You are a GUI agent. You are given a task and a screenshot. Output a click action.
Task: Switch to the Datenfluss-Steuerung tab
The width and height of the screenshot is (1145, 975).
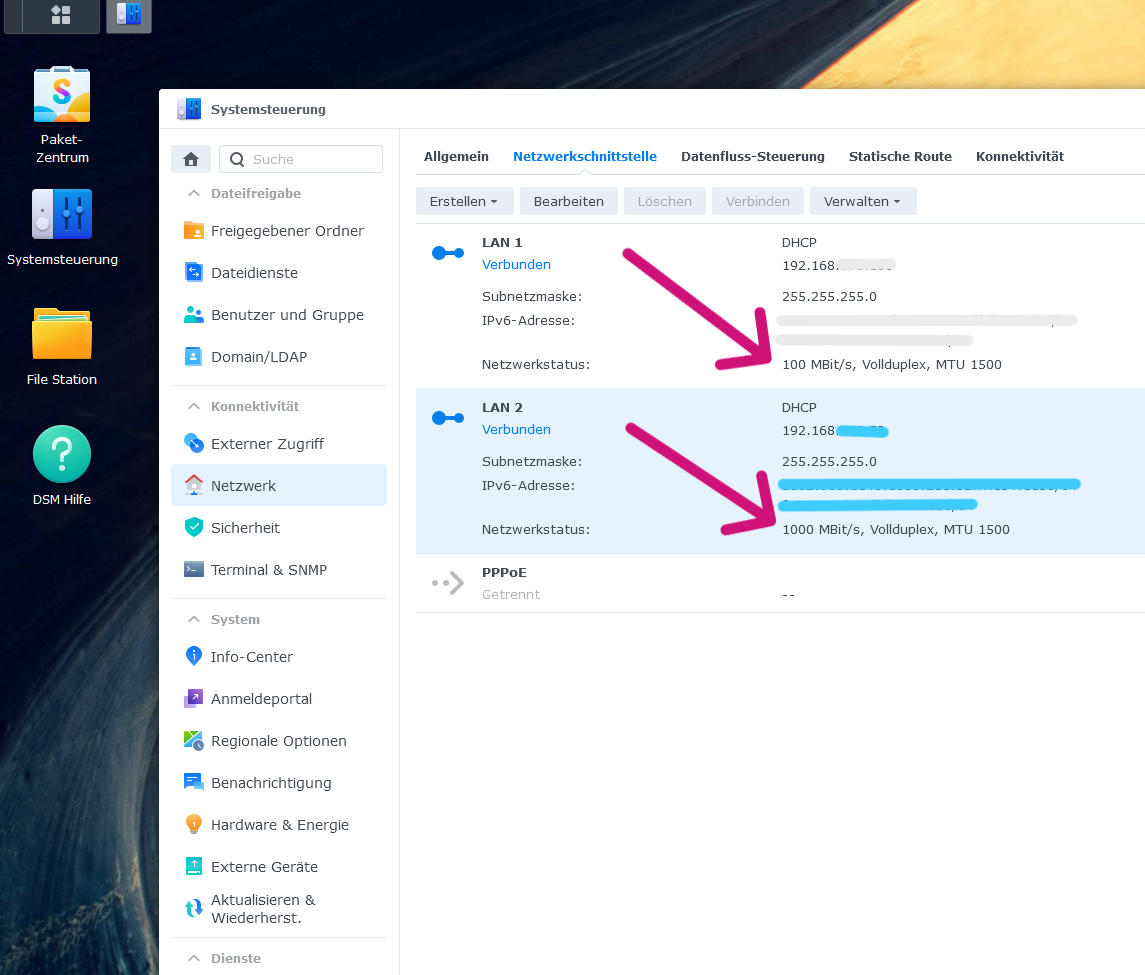(x=752, y=156)
